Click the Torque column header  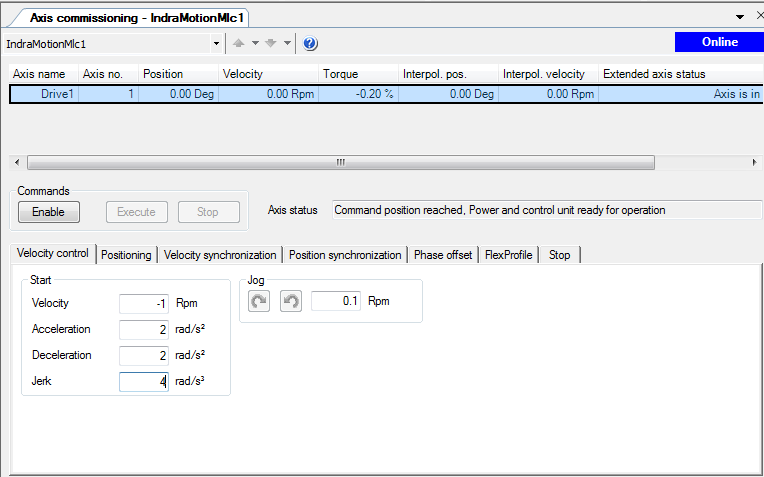358,74
